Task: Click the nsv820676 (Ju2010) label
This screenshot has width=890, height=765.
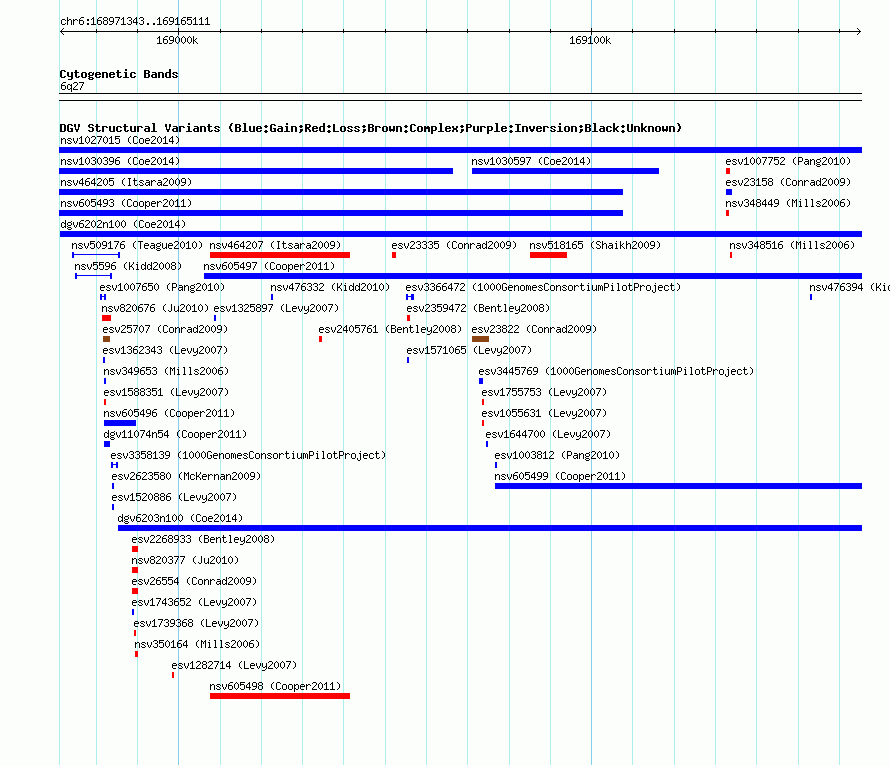Action: (155, 308)
